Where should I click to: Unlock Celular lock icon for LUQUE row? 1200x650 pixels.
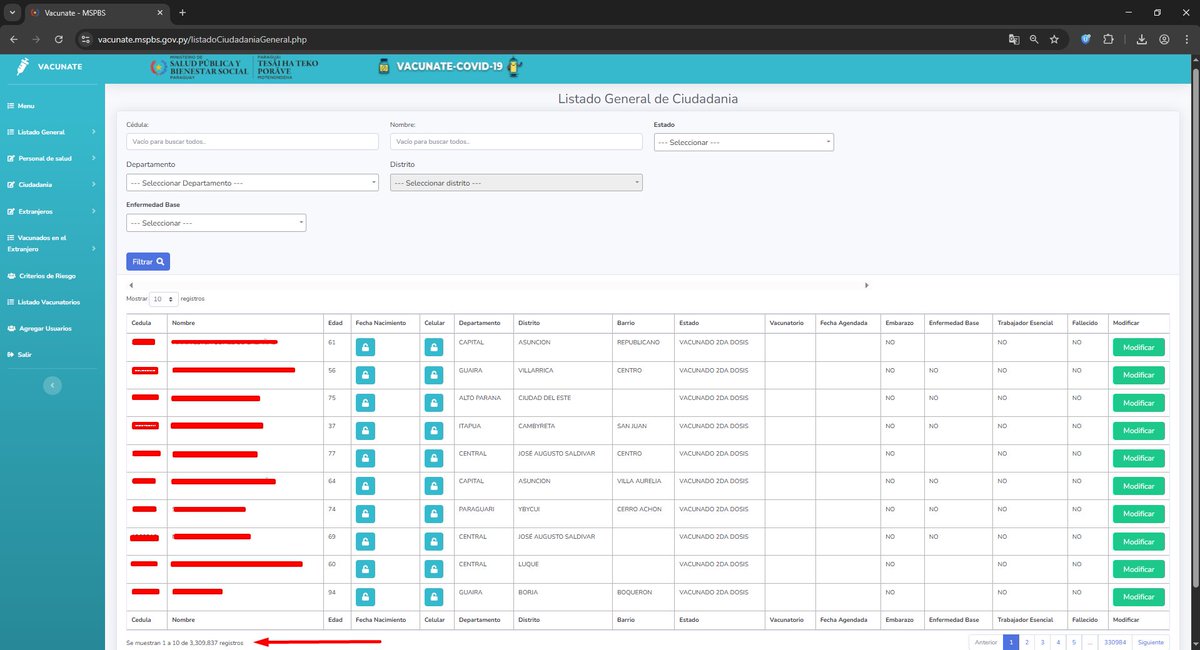tap(433, 569)
